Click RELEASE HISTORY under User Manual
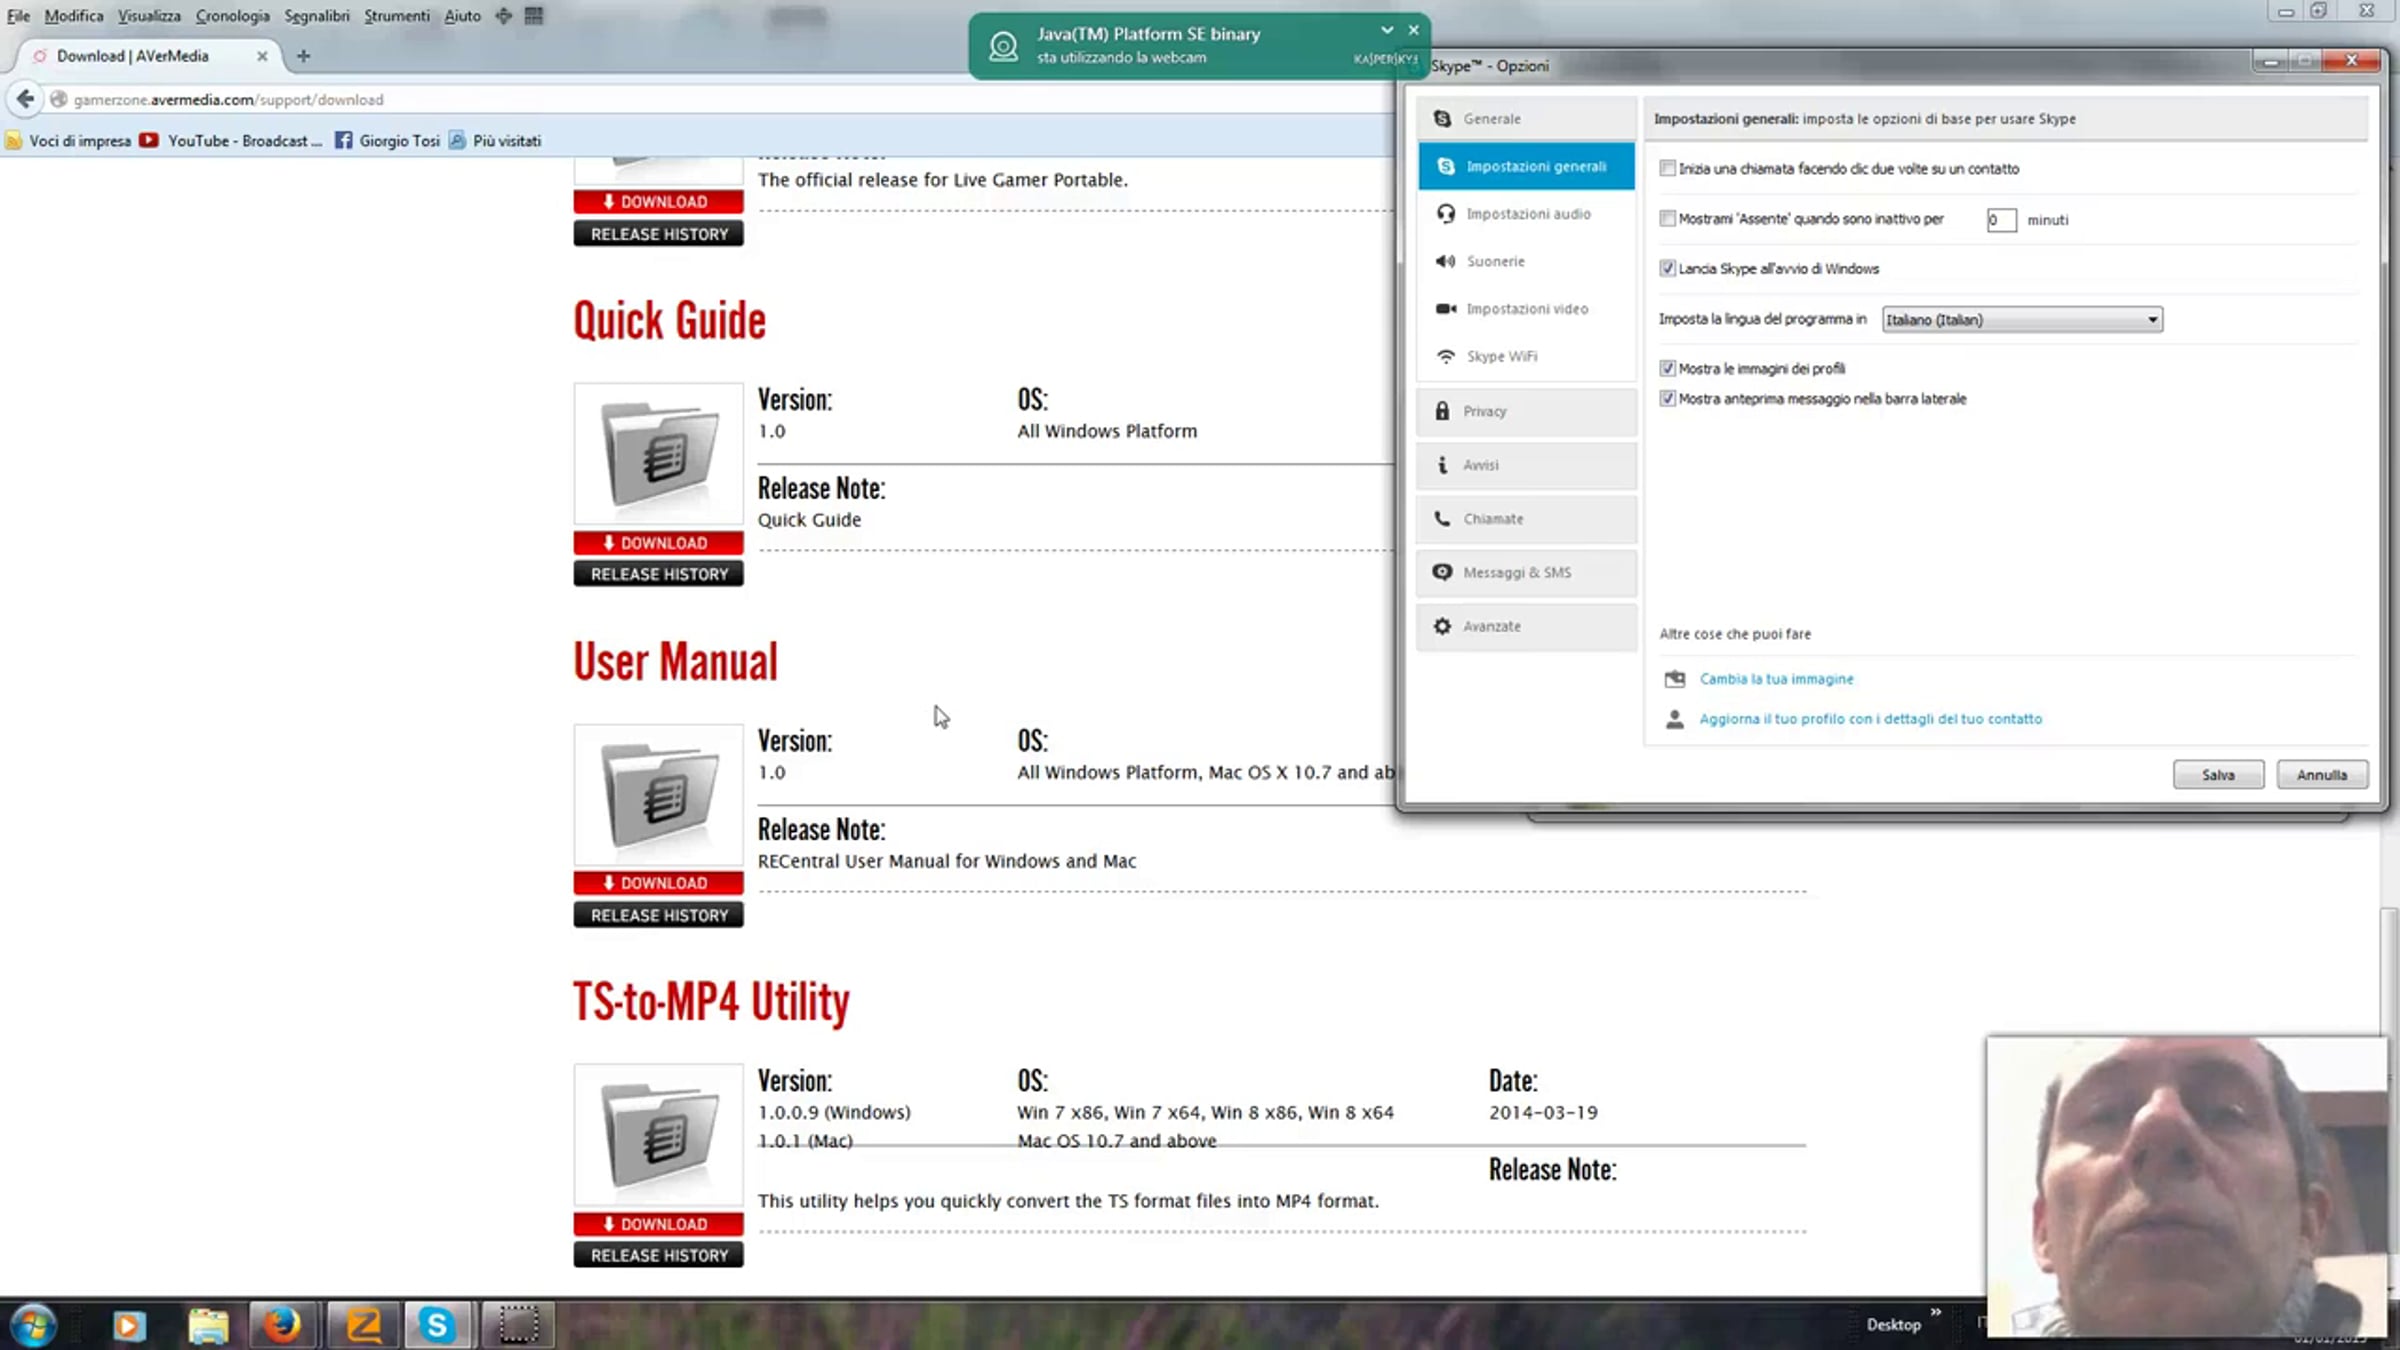This screenshot has width=2400, height=1350. 658,915
